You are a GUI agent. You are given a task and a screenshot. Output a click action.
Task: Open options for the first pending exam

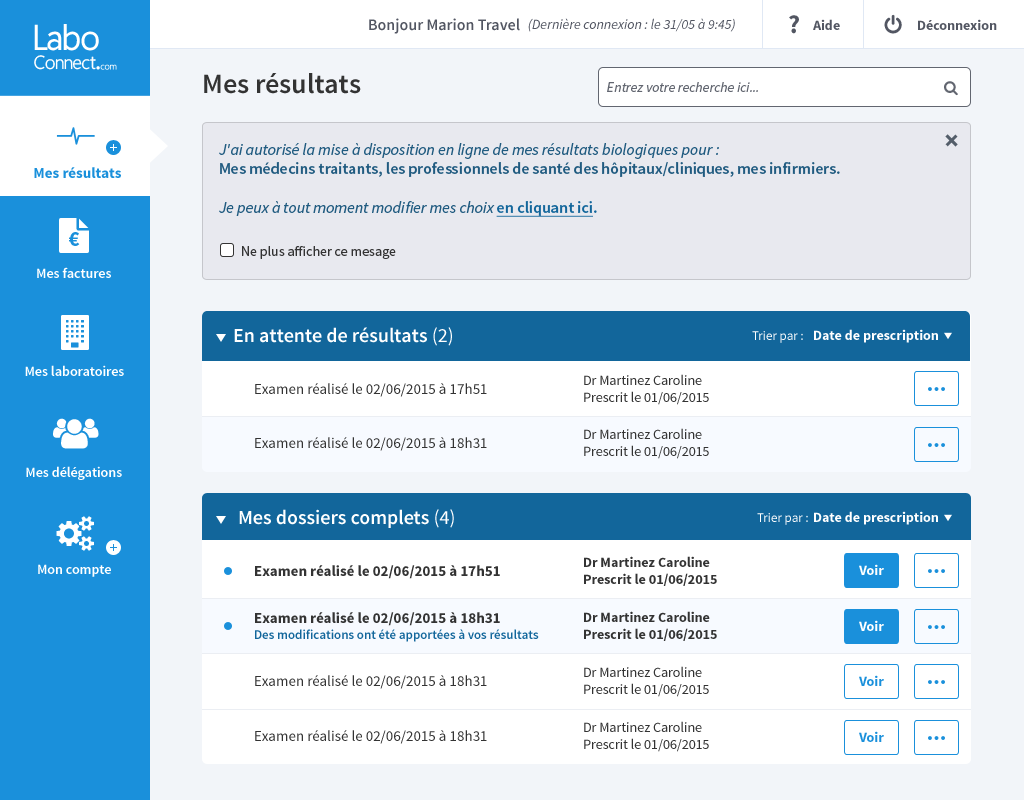pos(936,388)
